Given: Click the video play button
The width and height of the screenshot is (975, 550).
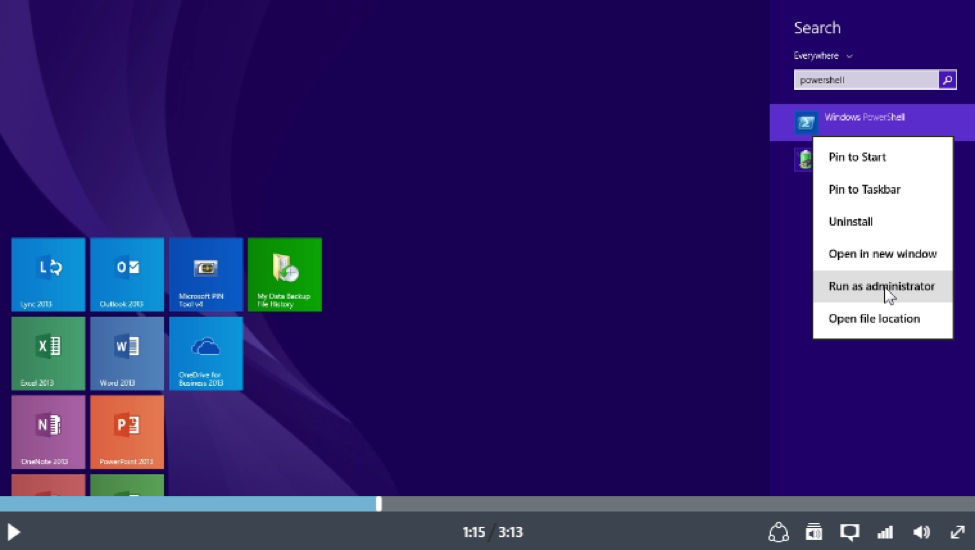Looking at the screenshot, I should click(14, 532).
